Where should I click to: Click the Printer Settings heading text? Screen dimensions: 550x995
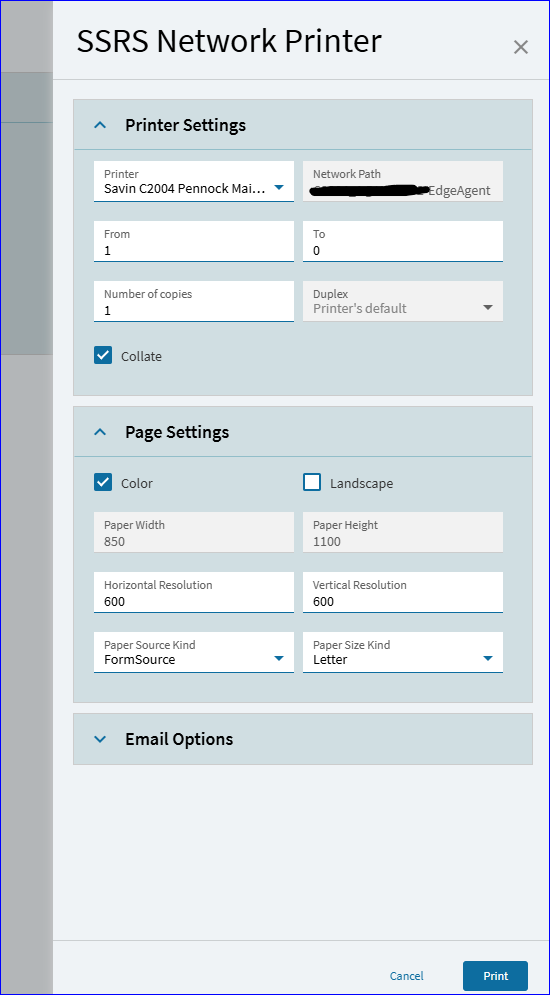tap(185, 125)
